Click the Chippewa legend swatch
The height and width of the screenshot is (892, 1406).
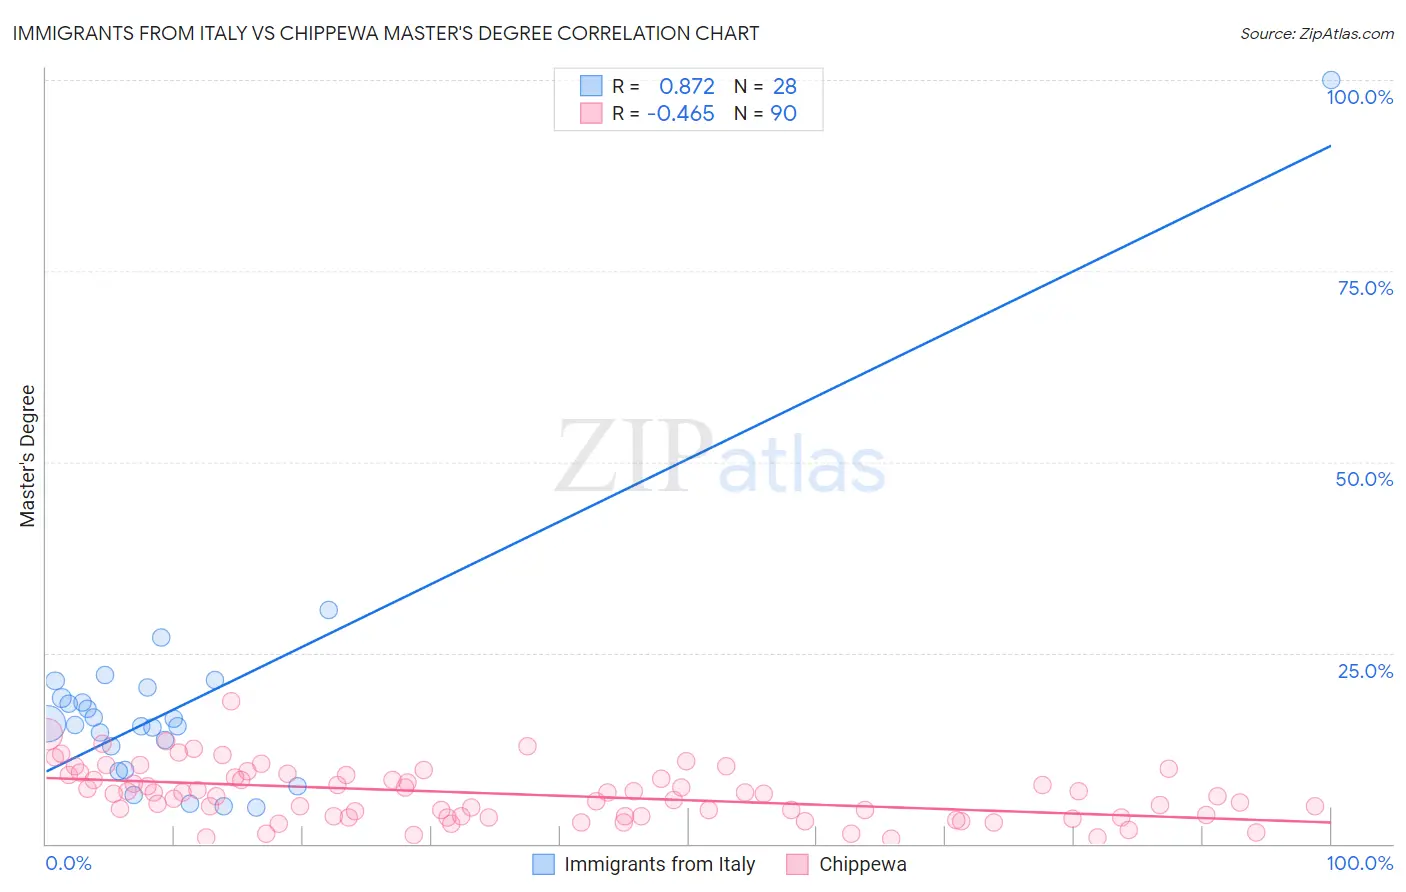[x=797, y=864]
